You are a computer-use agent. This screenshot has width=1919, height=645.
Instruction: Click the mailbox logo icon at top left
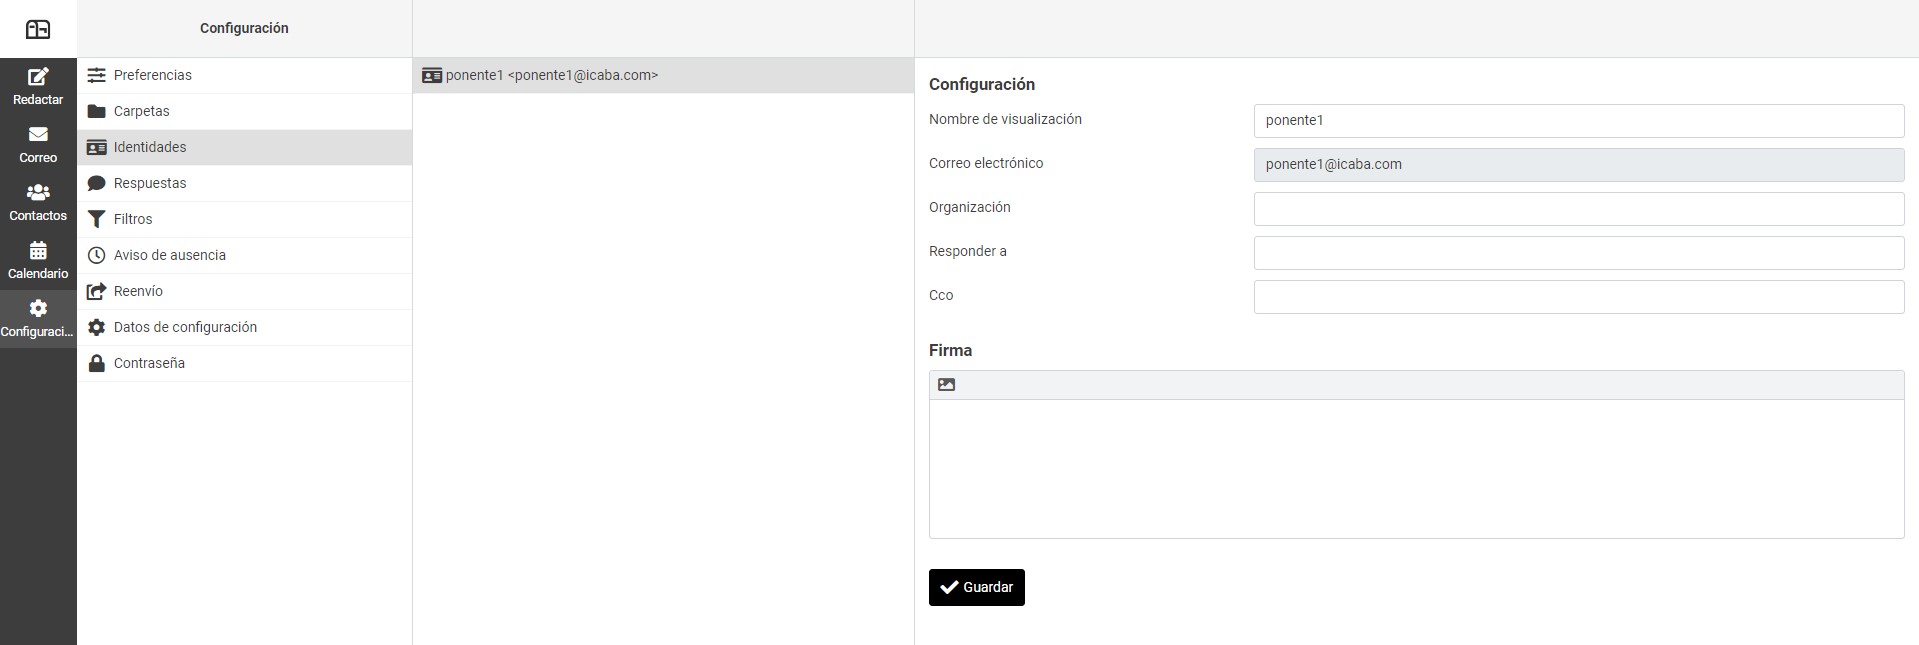click(38, 29)
